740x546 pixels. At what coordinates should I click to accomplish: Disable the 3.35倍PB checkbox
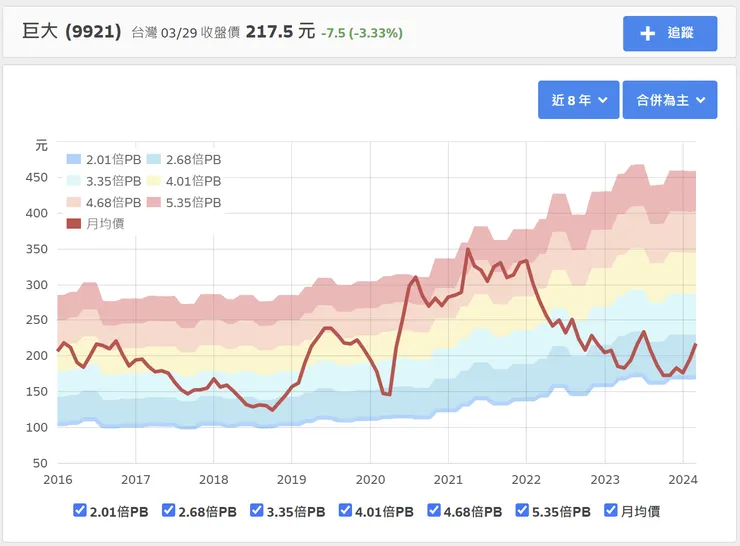(x=257, y=511)
